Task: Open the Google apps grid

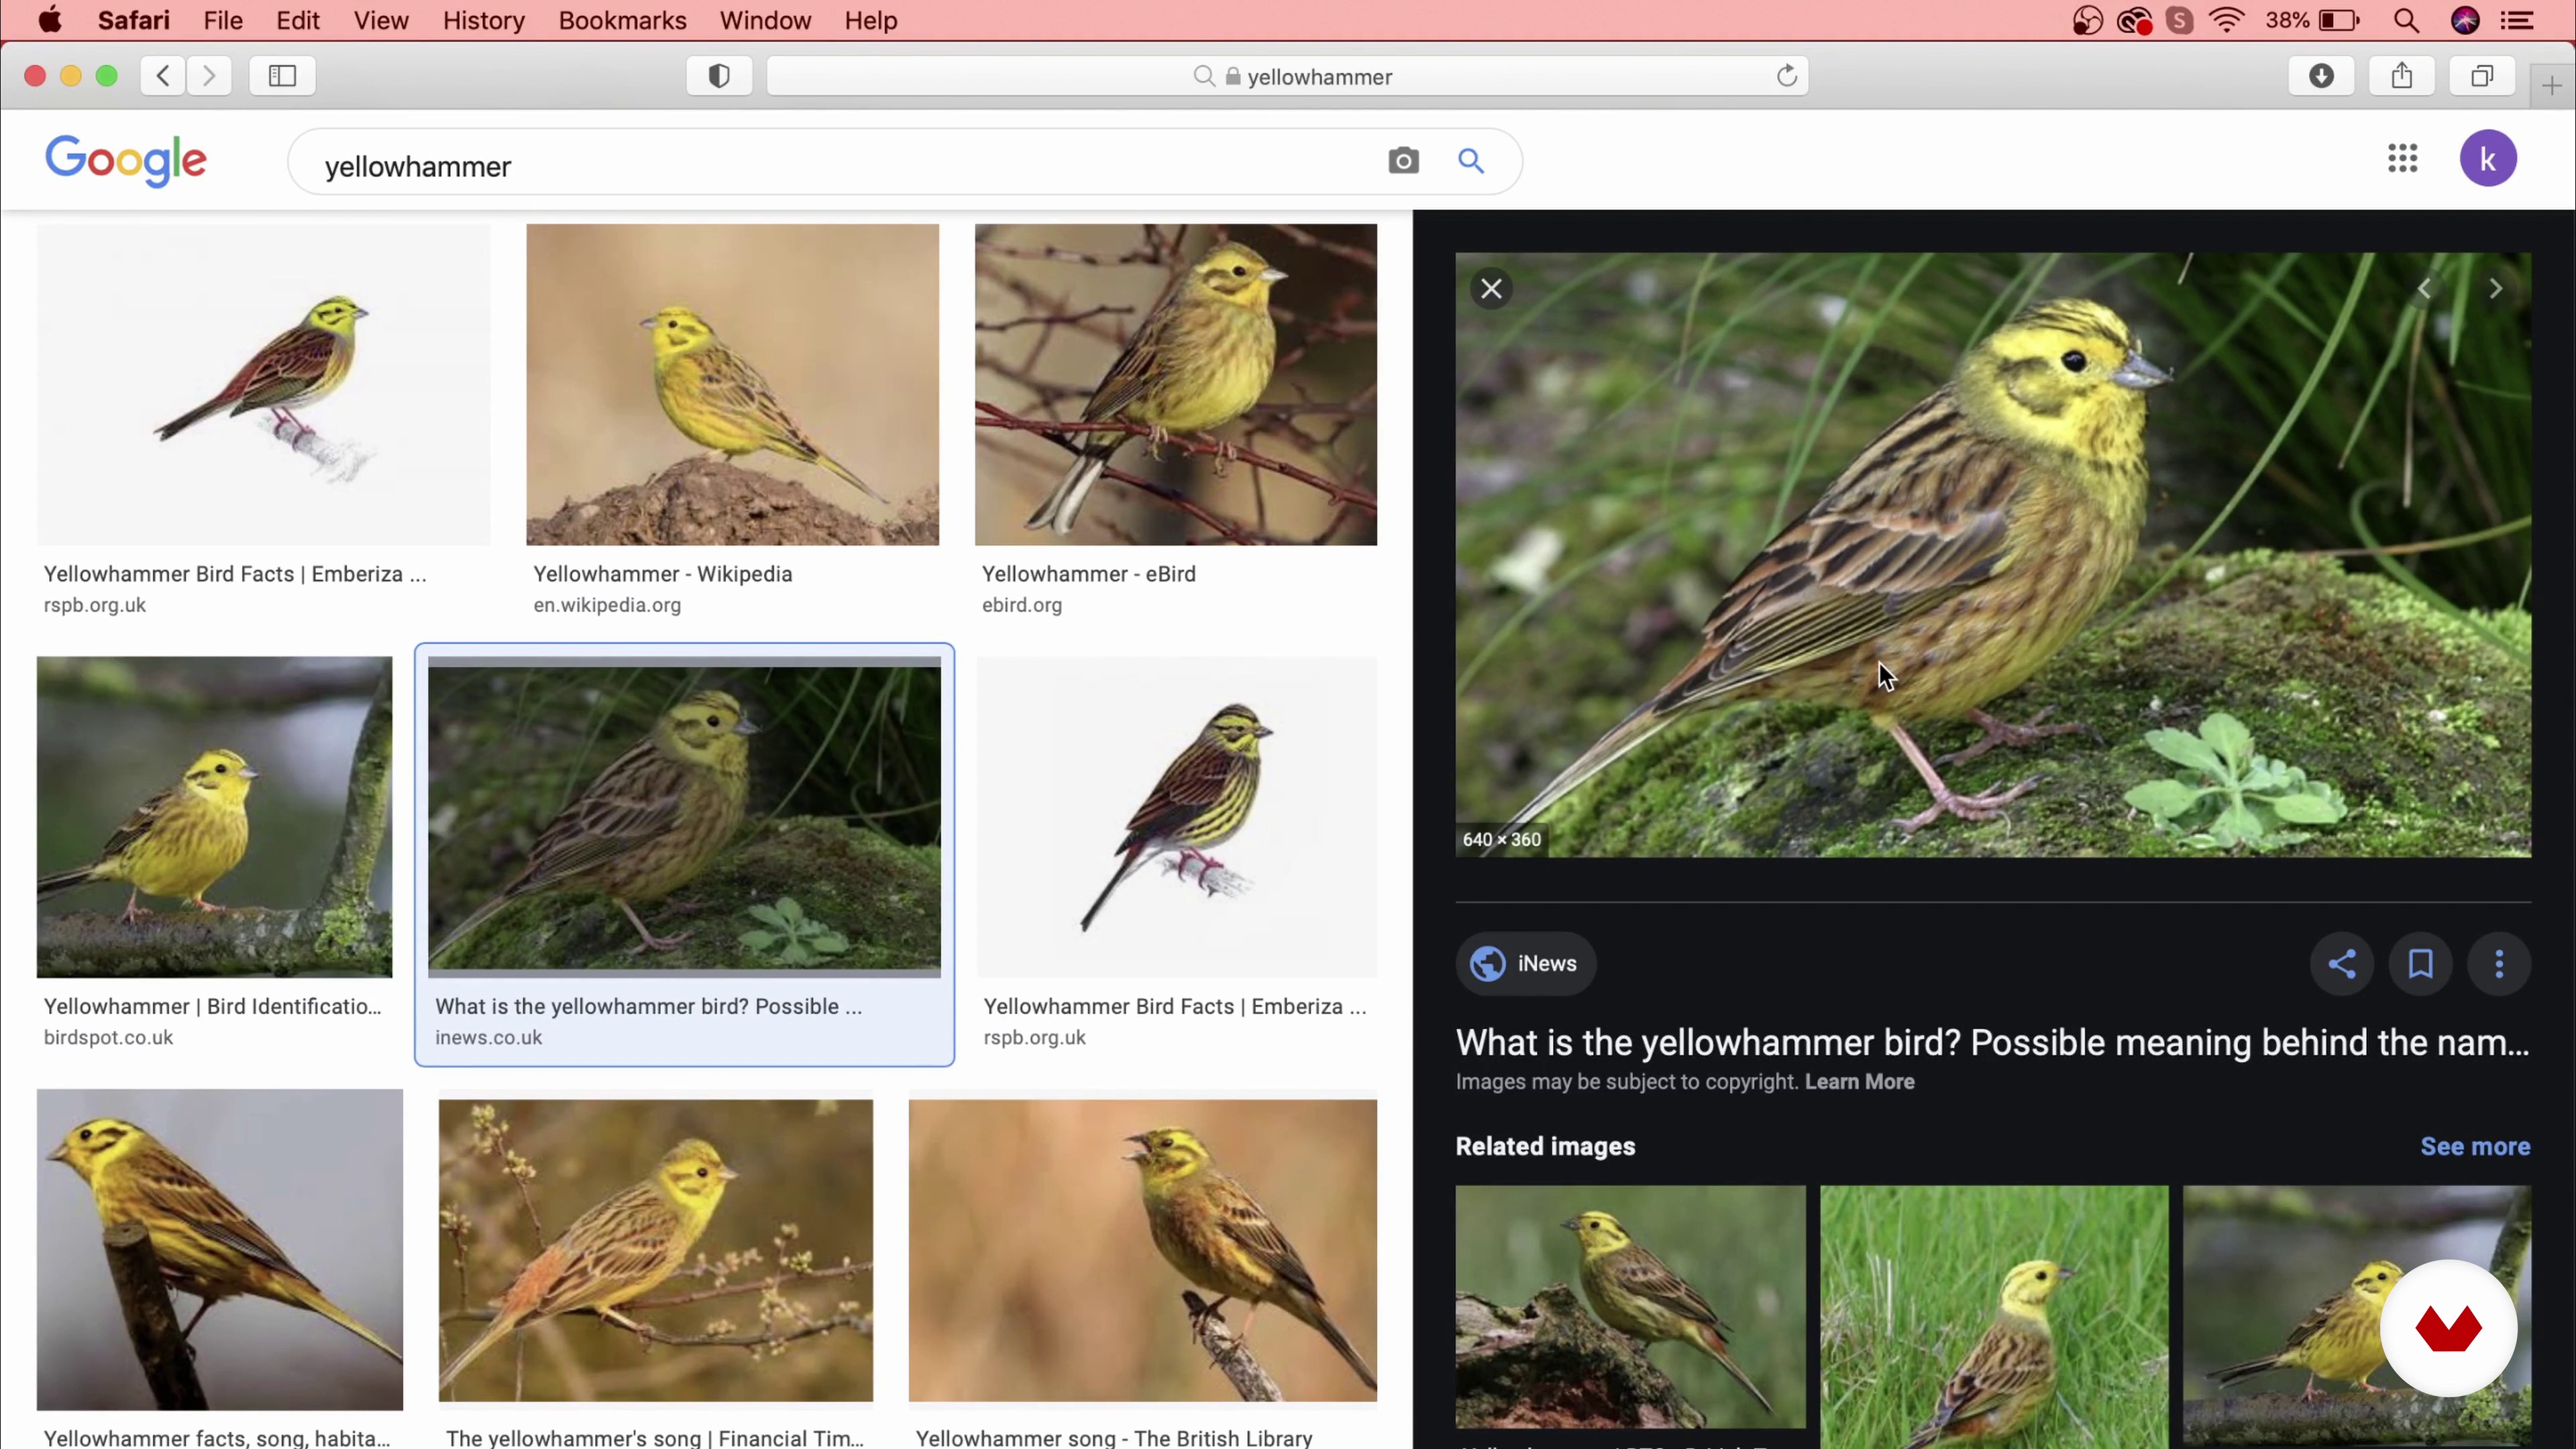Action: 2402,158
